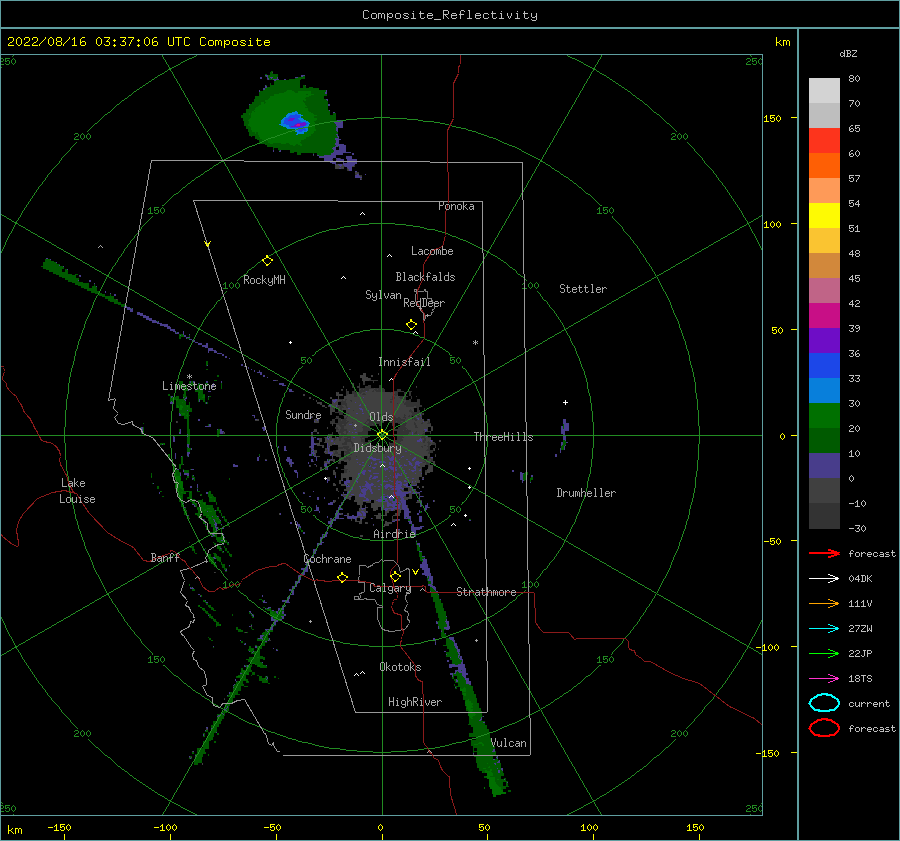
Task: Click the Lacombe city label
Action: tap(432, 251)
